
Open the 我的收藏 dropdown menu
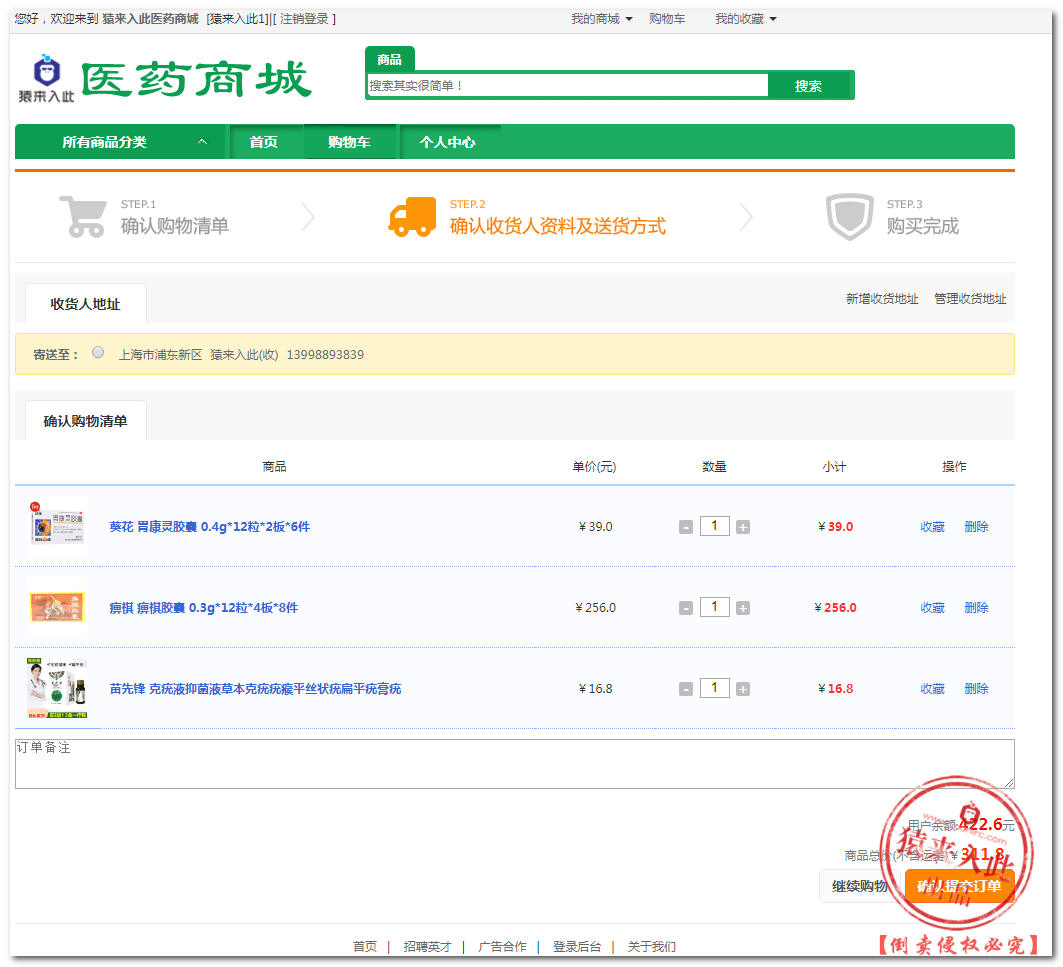[x=745, y=19]
